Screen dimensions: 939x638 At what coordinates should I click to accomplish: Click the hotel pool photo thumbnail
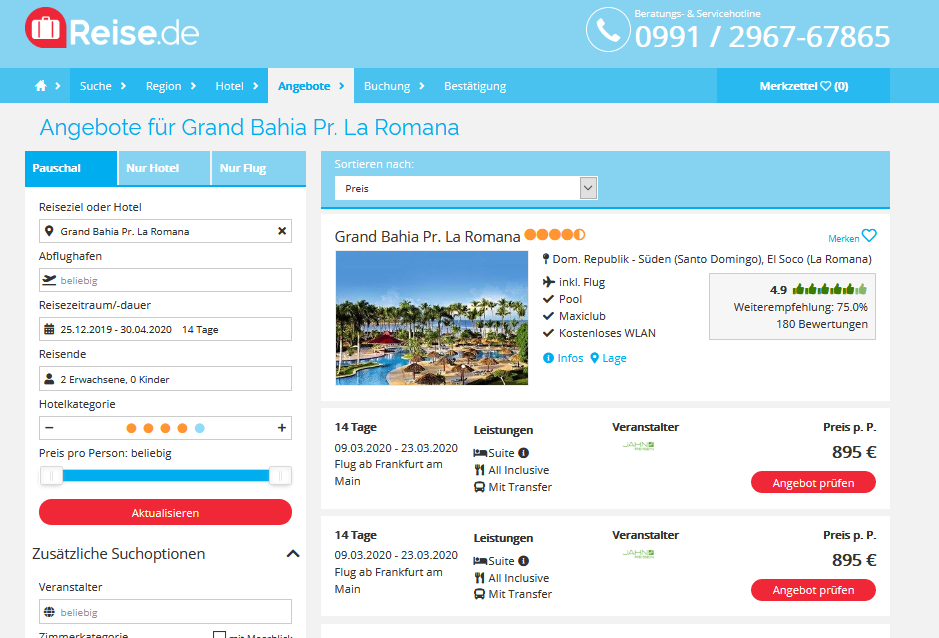pos(432,318)
